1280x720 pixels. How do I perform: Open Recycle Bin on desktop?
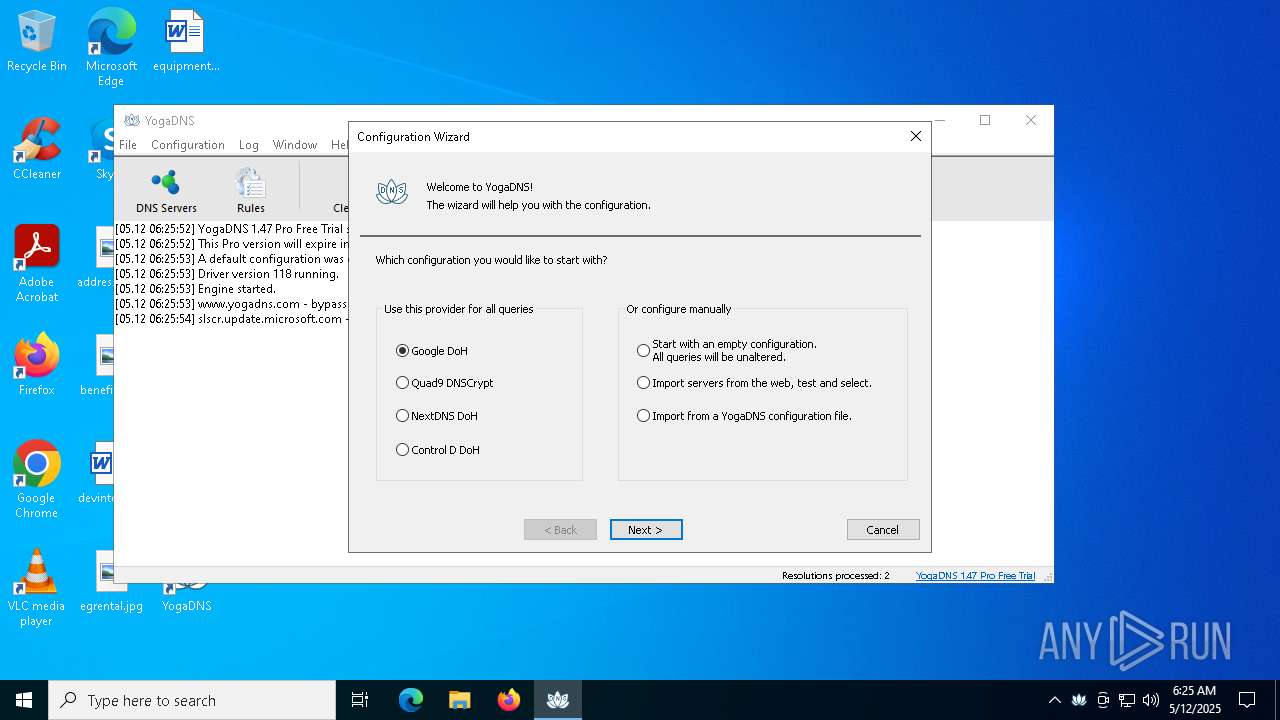point(37,42)
